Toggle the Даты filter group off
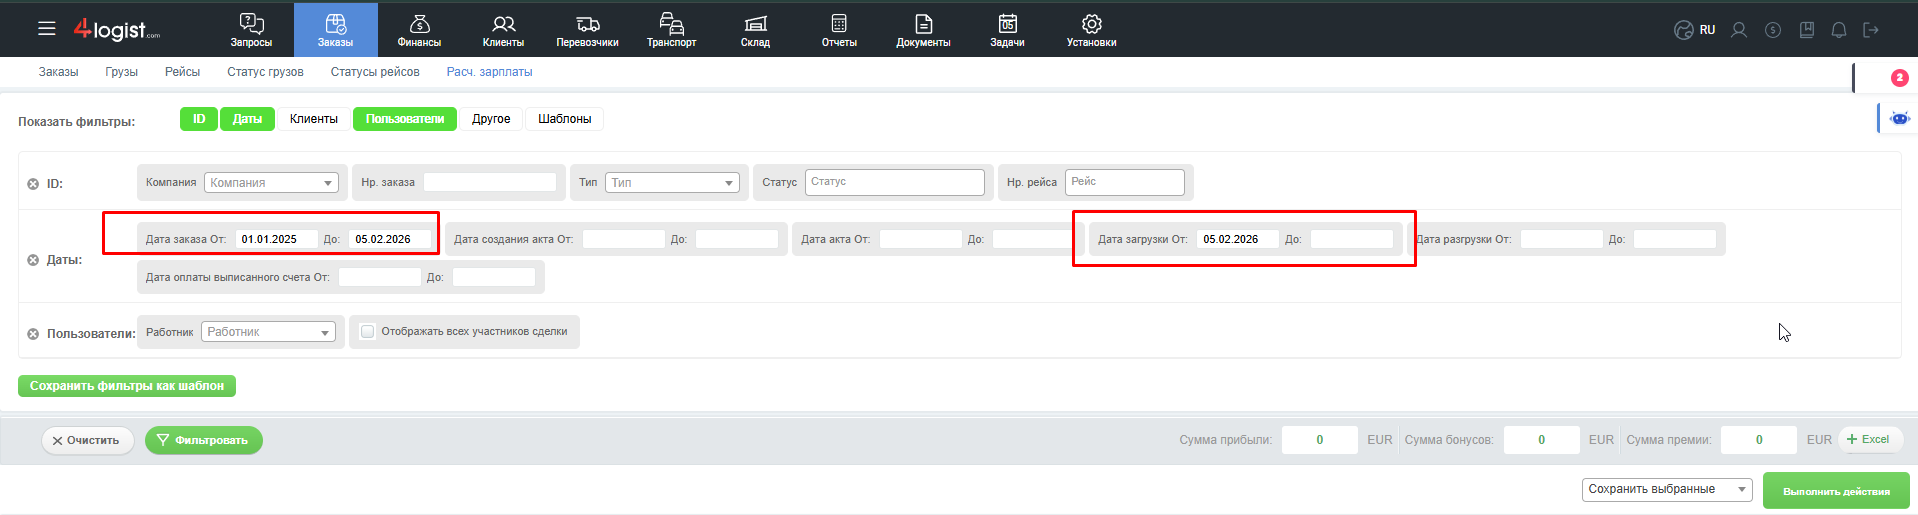 [247, 119]
